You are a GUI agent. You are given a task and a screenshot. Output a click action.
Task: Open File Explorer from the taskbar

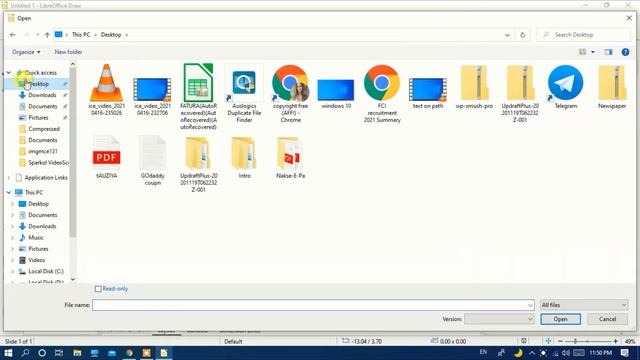pos(77,353)
